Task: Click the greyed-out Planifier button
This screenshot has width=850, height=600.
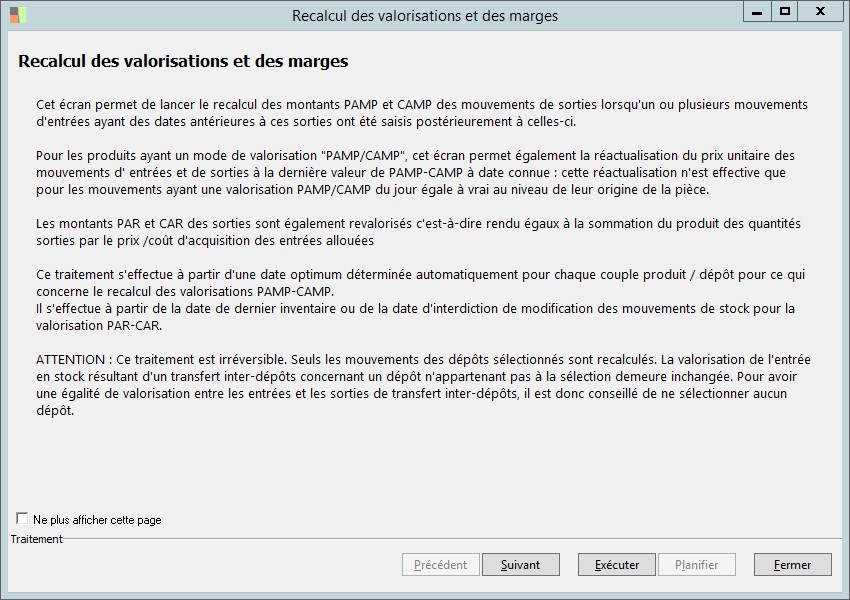Action: (696, 565)
